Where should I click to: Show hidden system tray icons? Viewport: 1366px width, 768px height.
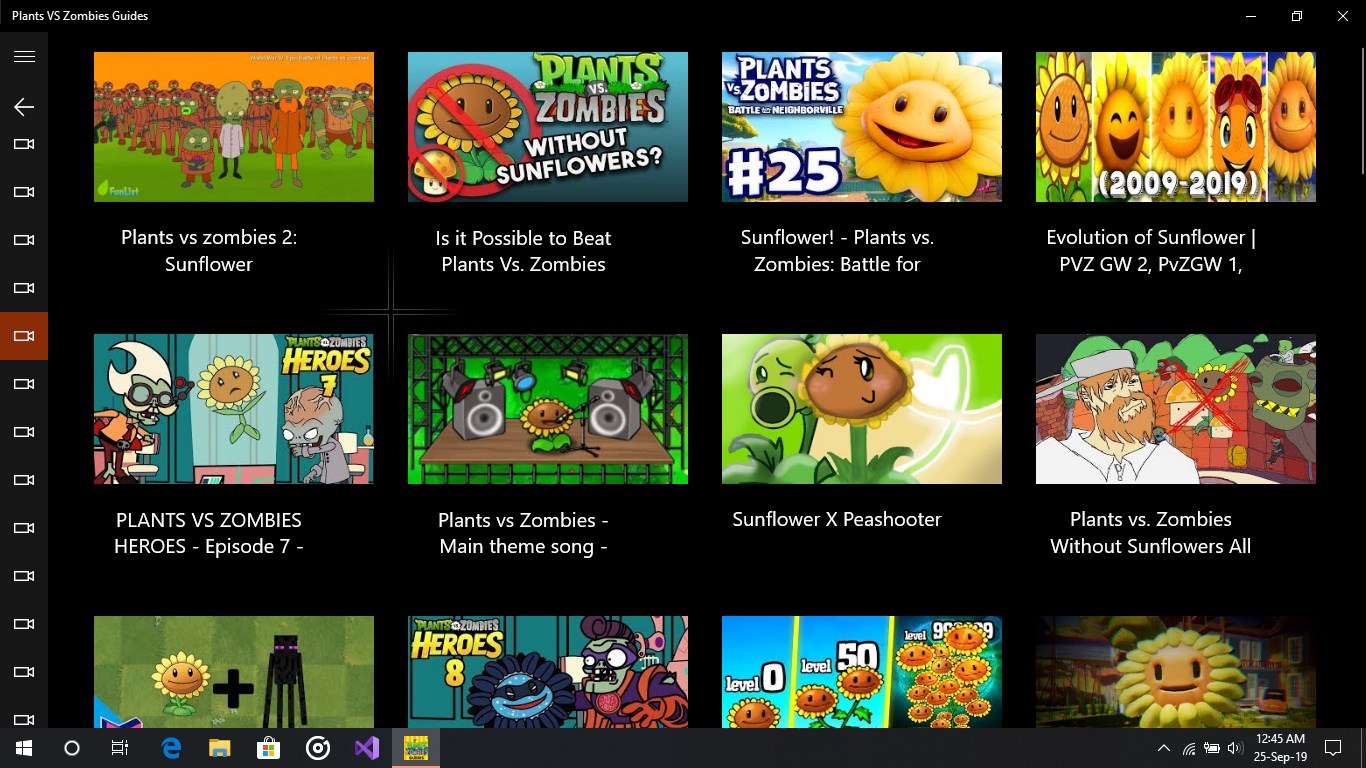tap(1164, 748)
